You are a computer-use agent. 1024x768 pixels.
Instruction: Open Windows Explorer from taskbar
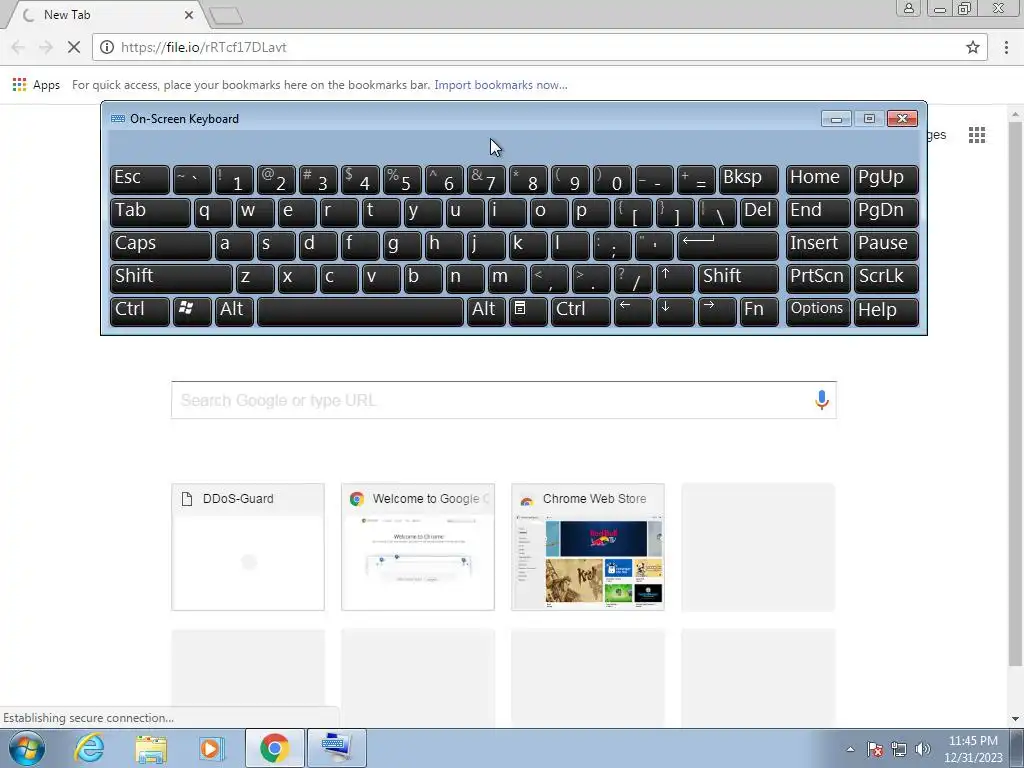151,748
